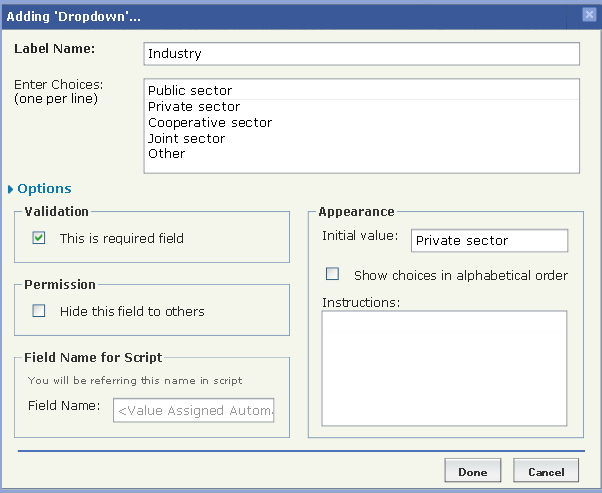Place cursor on 'Cooperative sector' choice line
Image resolution: width=602 pixels, height=493 pixels.
click(210, 123)
